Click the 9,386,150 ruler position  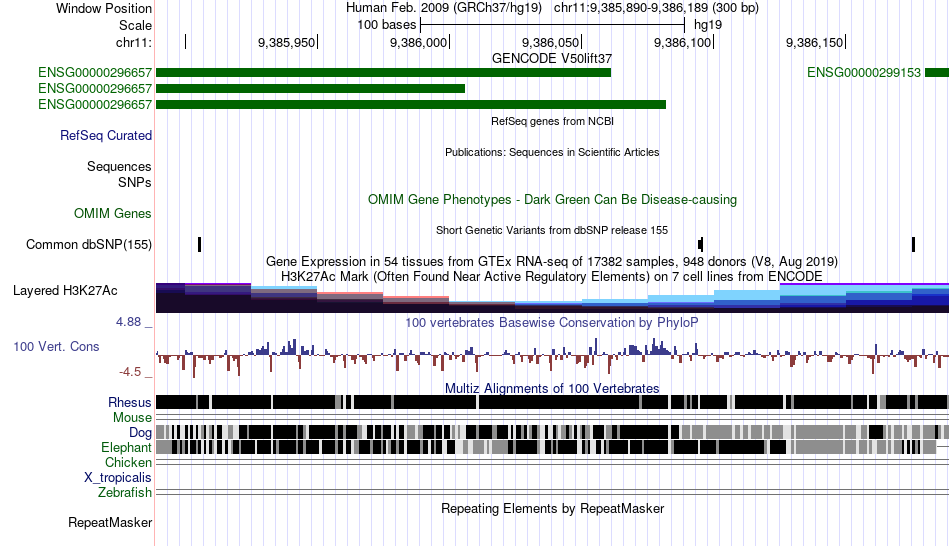[x=815, y=42]
